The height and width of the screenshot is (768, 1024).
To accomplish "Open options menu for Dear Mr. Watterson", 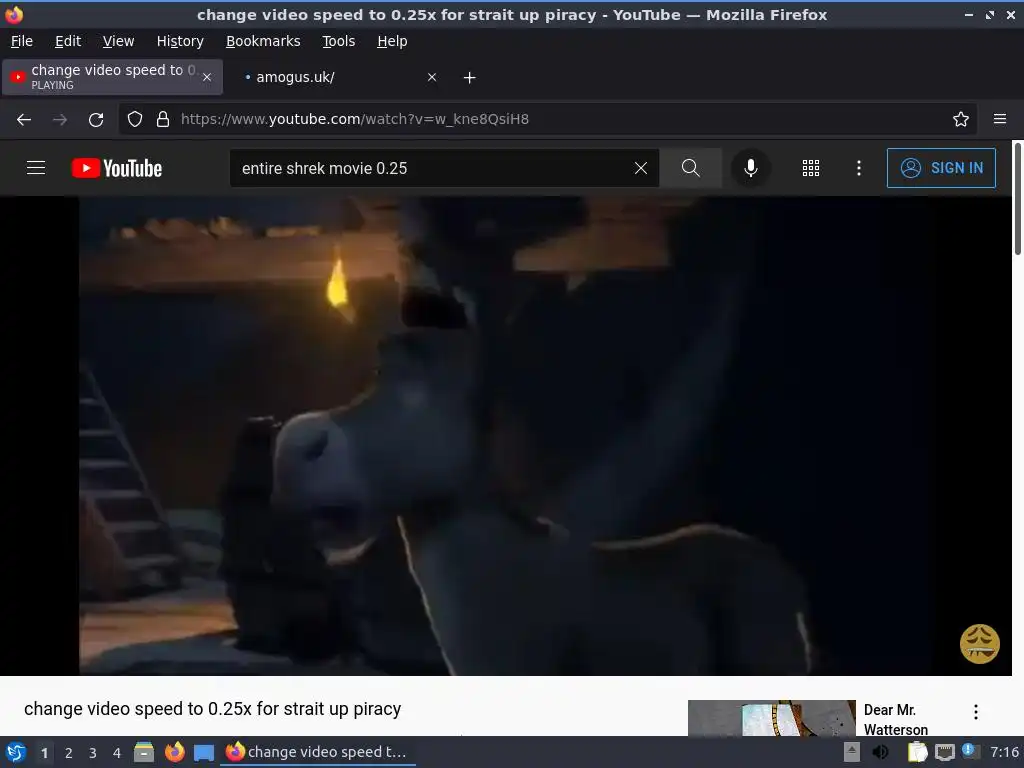I will click(975, 712).
